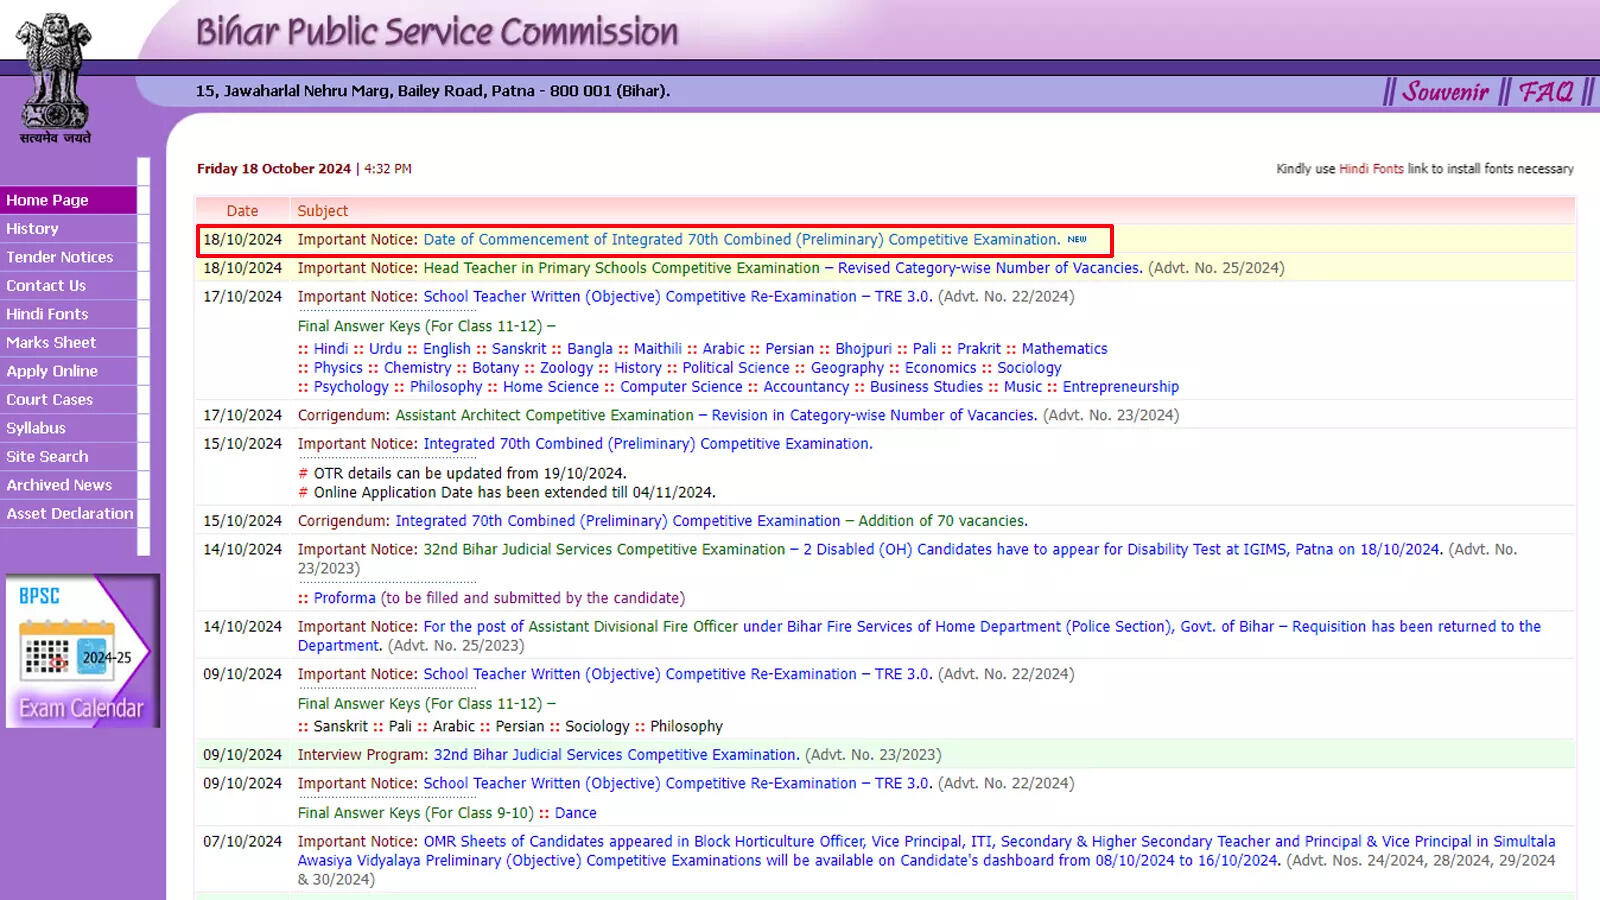The width and height of the screenshot is (1600, 900).
Task: Open the Dance answer key for Class 9-10
Action: click(x=575, y=812)
